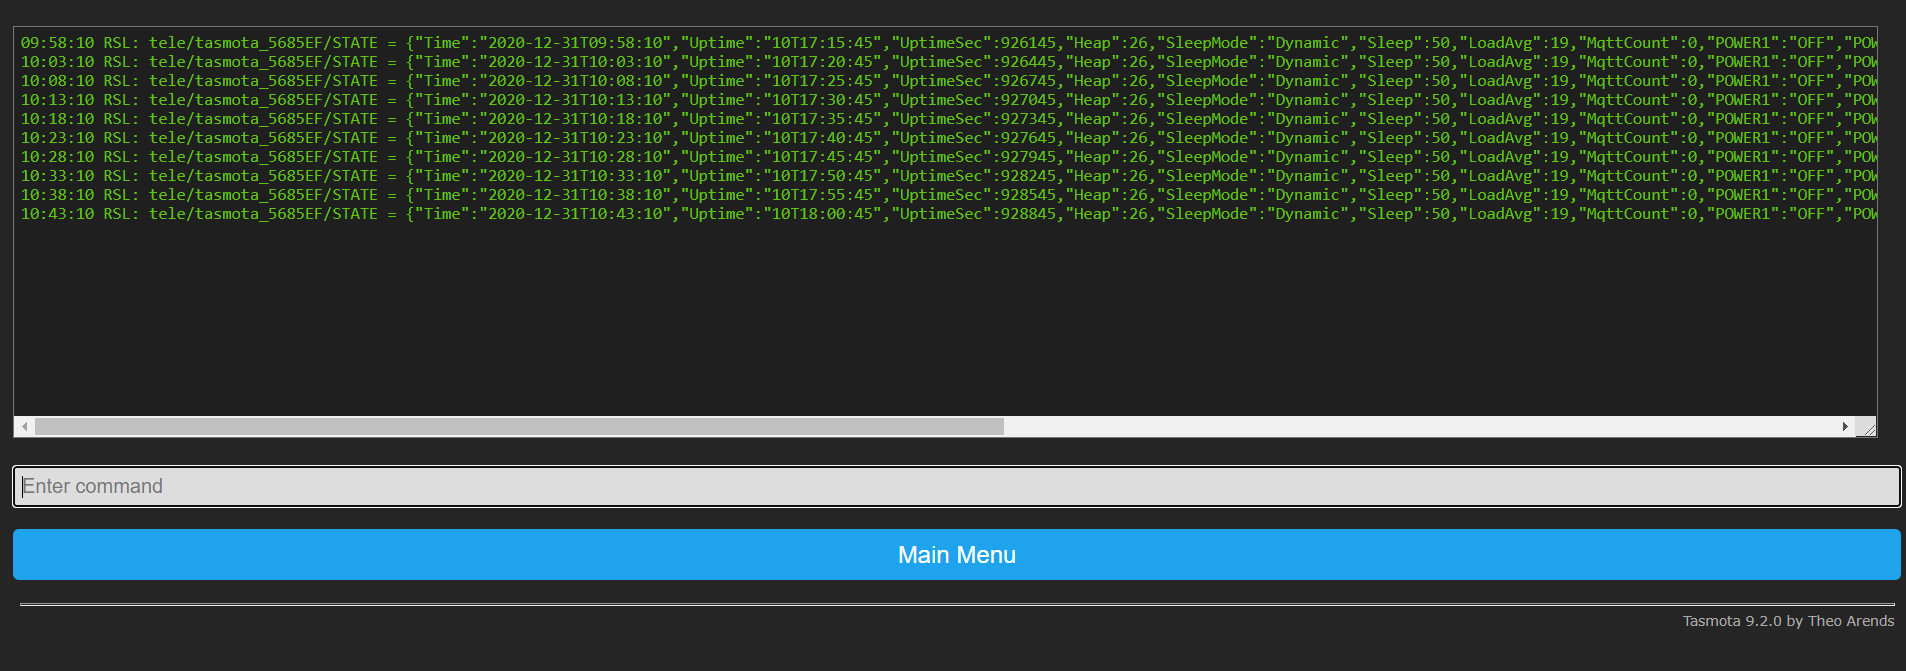Click the console resize grip handle
Screen dimensions: 1906x671
1866,428
